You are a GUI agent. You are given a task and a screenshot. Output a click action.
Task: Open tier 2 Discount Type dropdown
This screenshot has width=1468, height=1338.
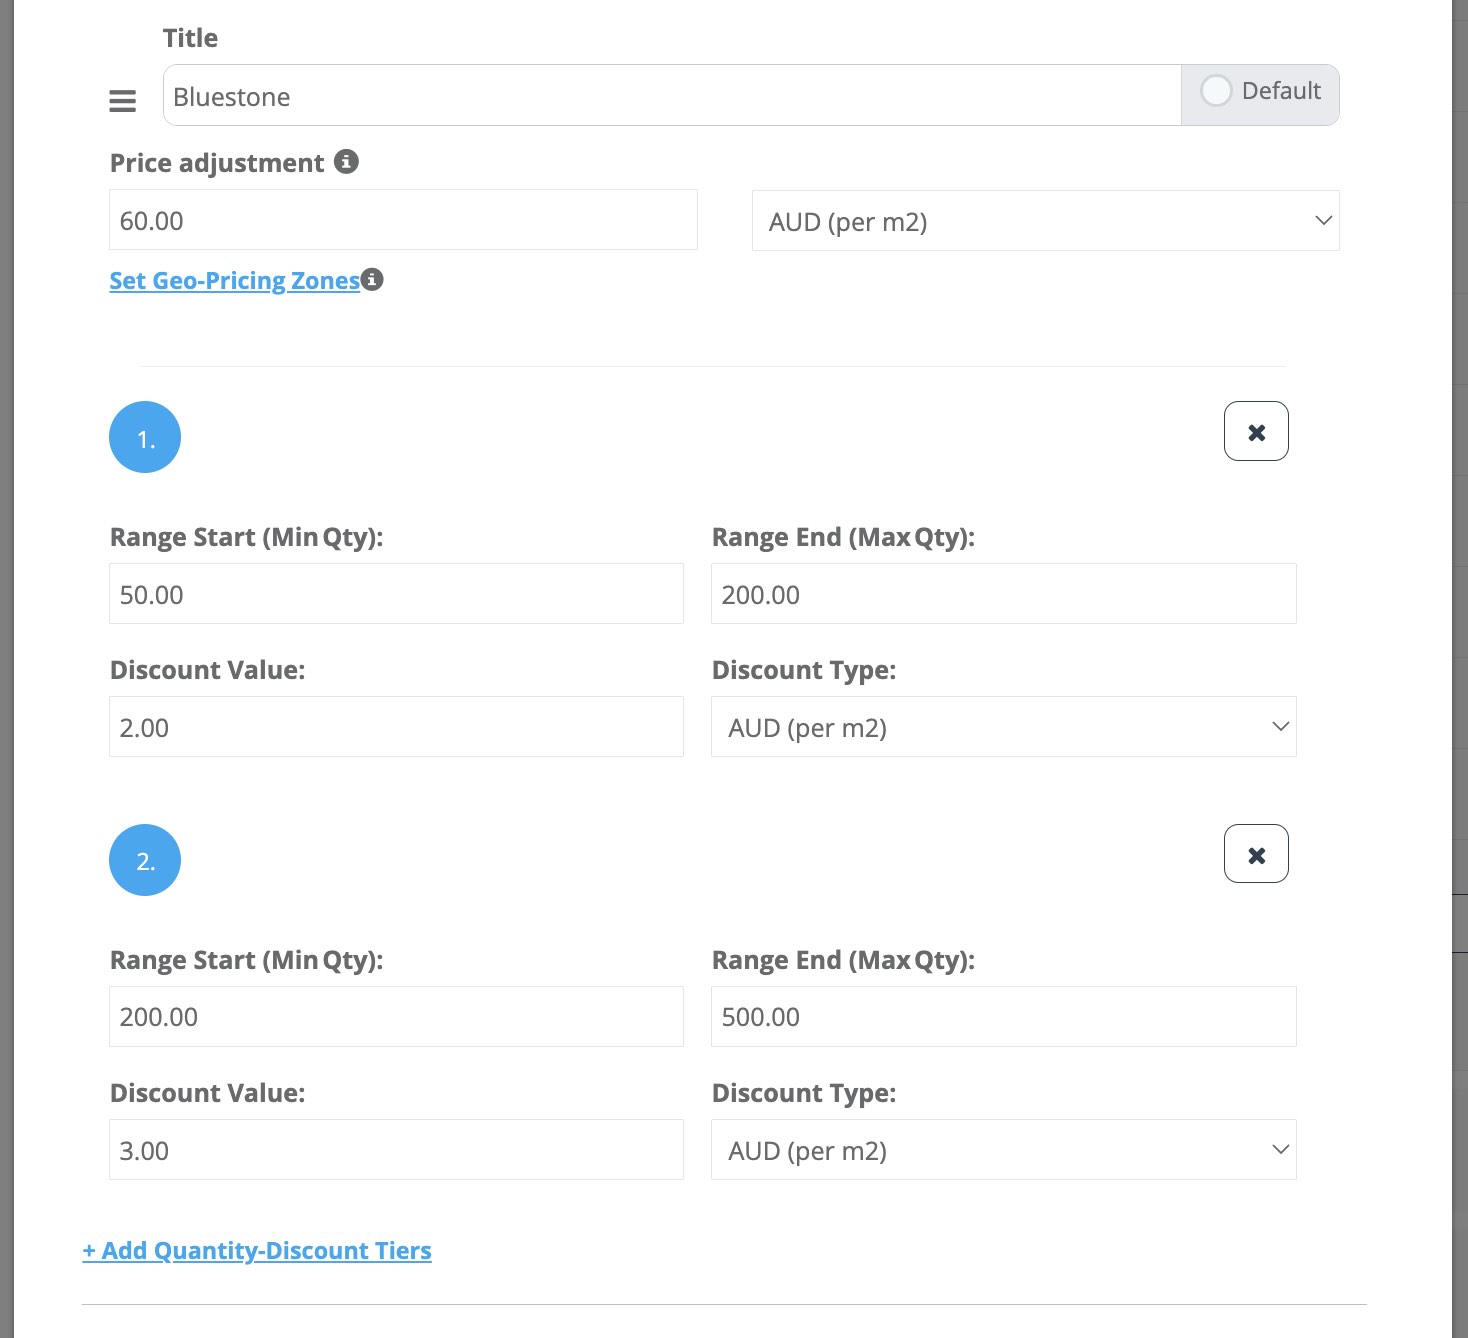click(x=1003, y=1150)
